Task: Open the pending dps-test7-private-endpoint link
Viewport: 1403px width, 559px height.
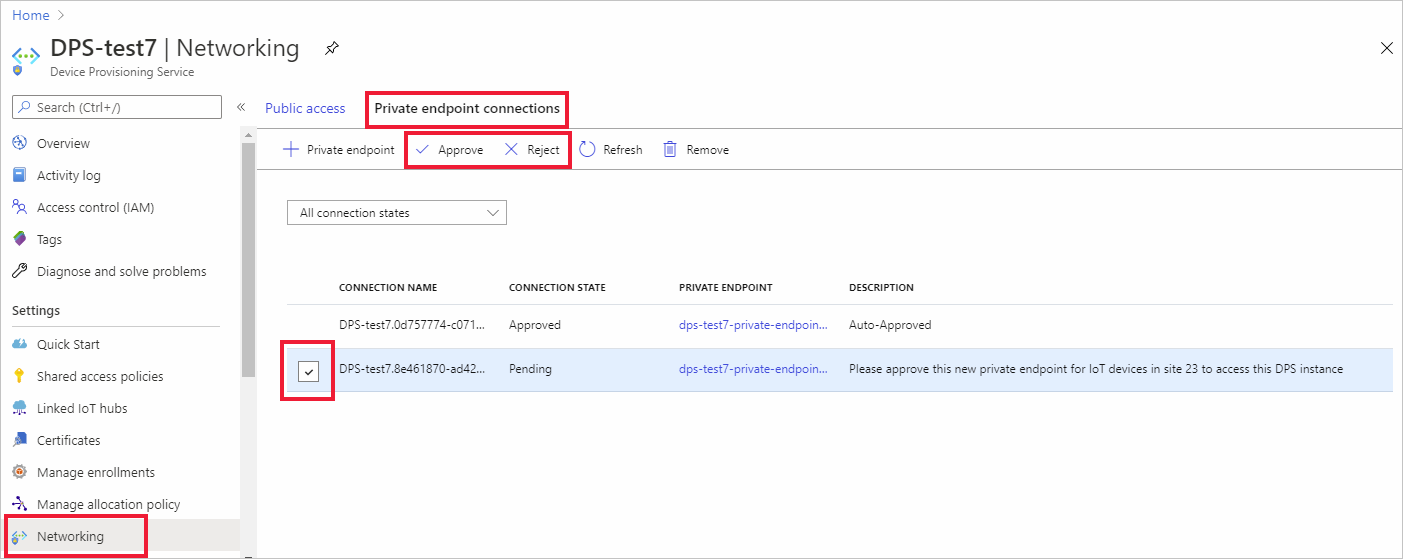Action: pos(753,369)
